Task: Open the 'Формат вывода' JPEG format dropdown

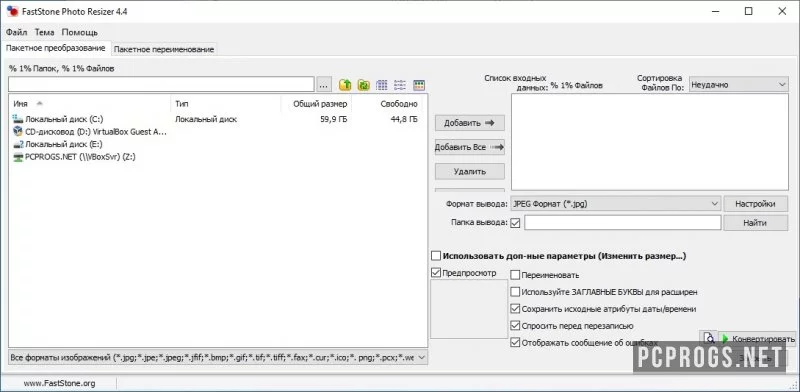Action: (x=615, y=204)
